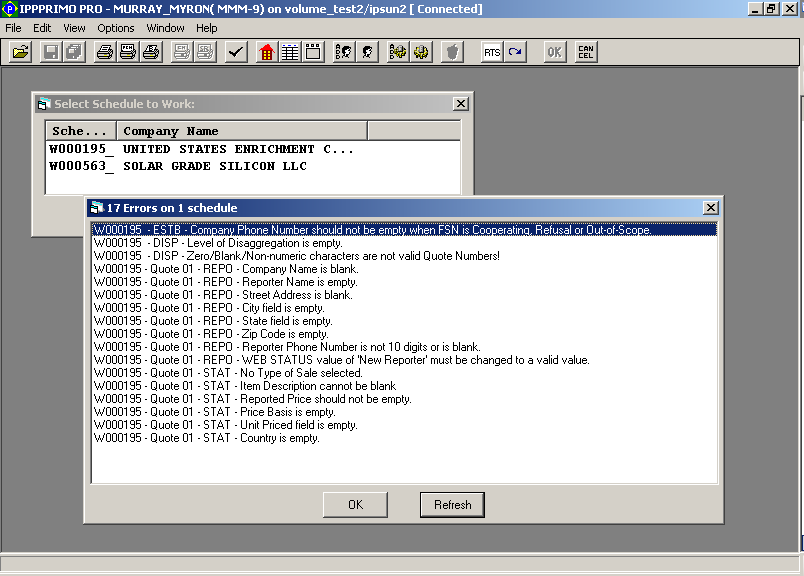Open the Help menu
This screenshot has width=804, height=576.
pyautogui.click(x=207, y=28)
